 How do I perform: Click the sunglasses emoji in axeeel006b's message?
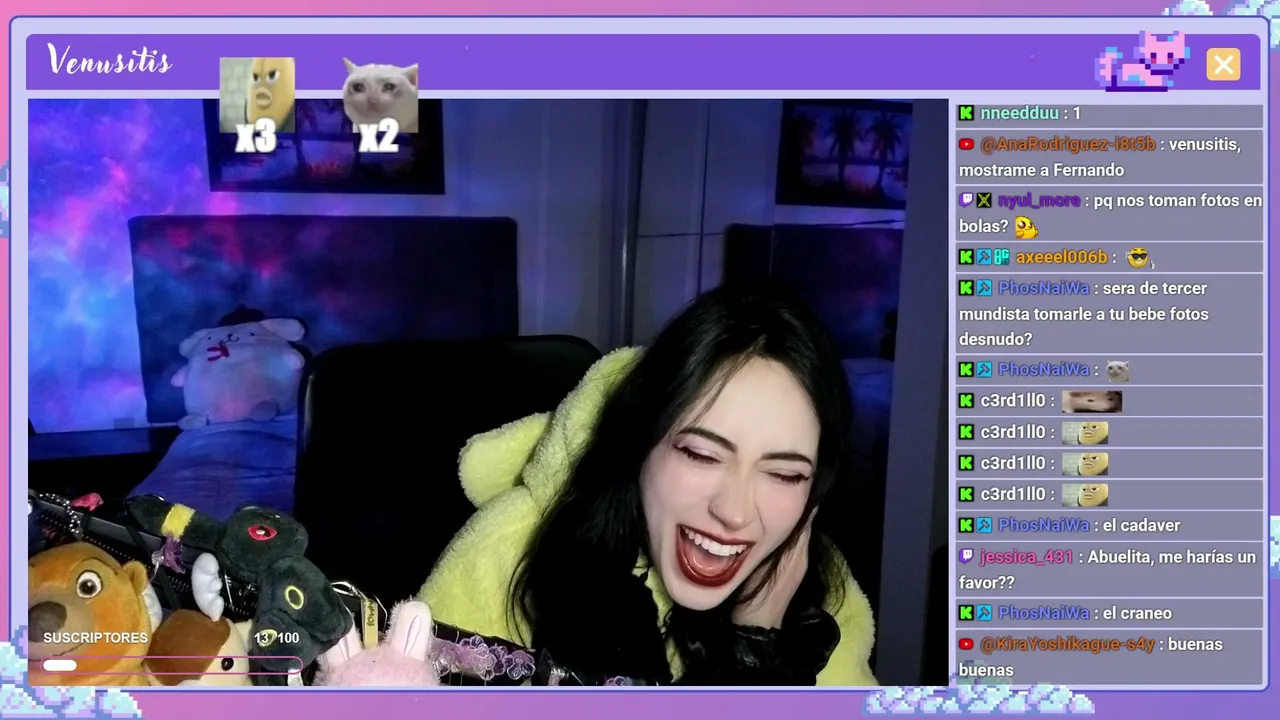click(1137, 258)
